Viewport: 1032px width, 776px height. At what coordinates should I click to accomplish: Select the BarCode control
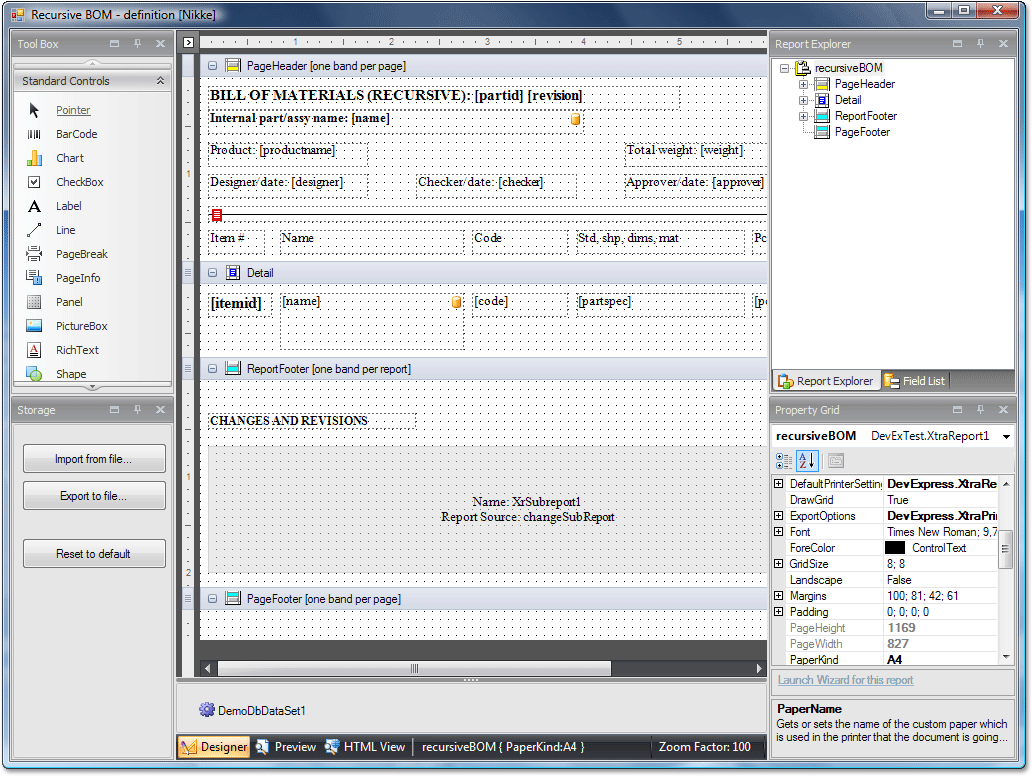click(76, 134)
